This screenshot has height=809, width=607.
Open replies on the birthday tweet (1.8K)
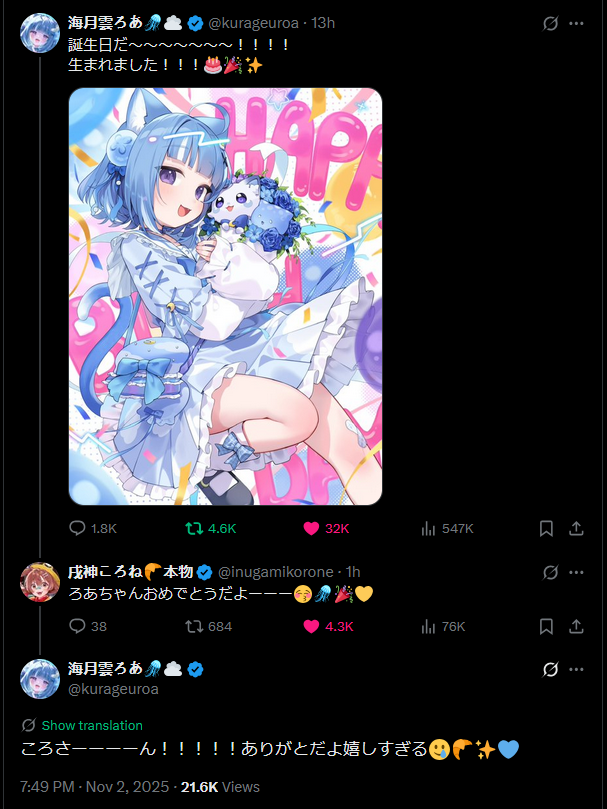(x=93, y=528)
